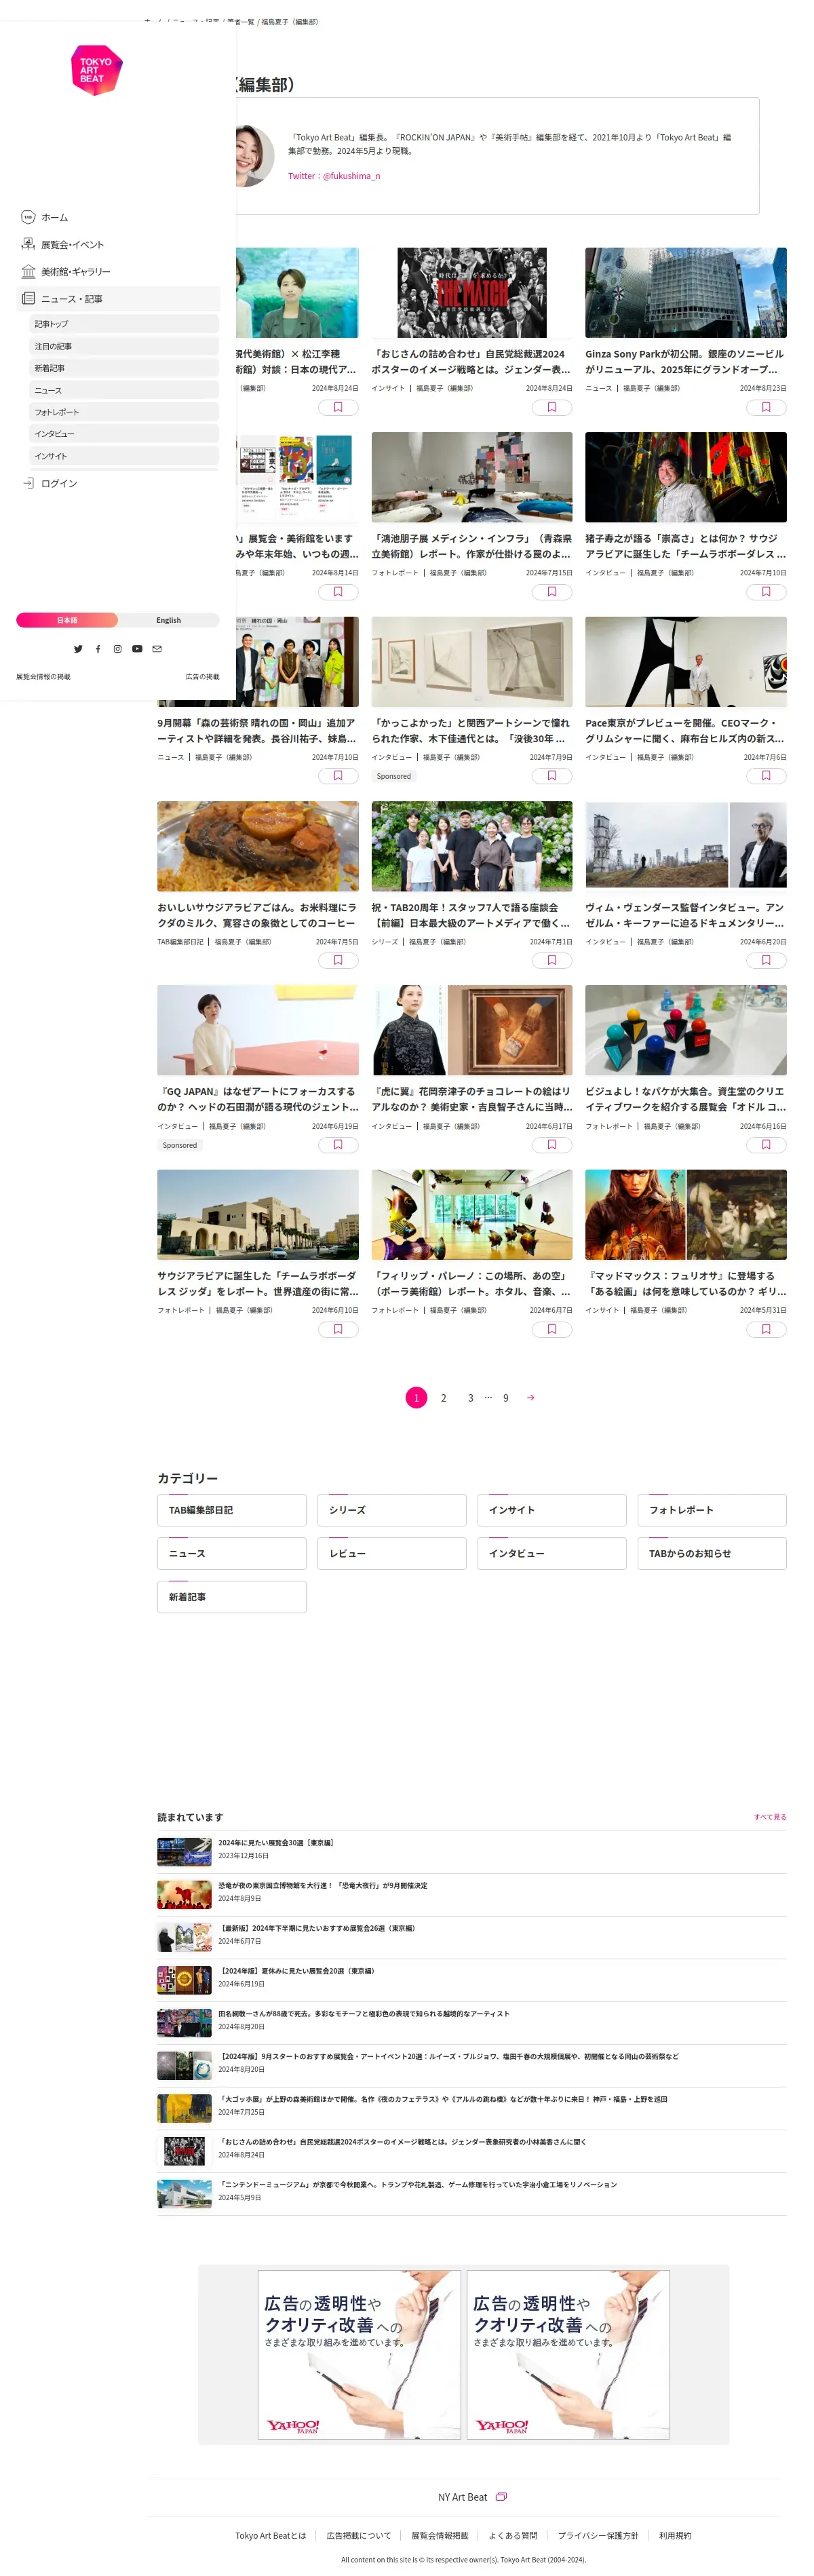Open the よくある質問 footer link
This screenshot has height=2576, width=814.
pyautogui.click(x=512, y=2535)
